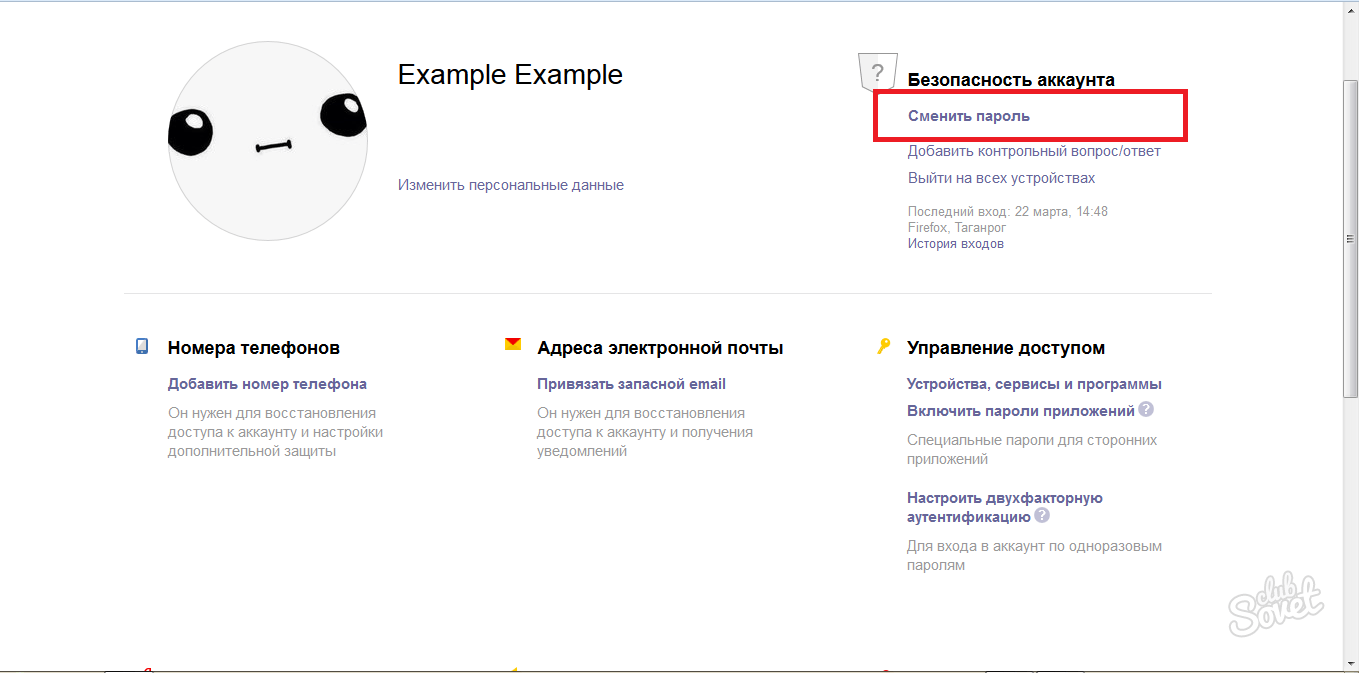Click Добавить номер телефона link
1359x673 pixels.
267,384
